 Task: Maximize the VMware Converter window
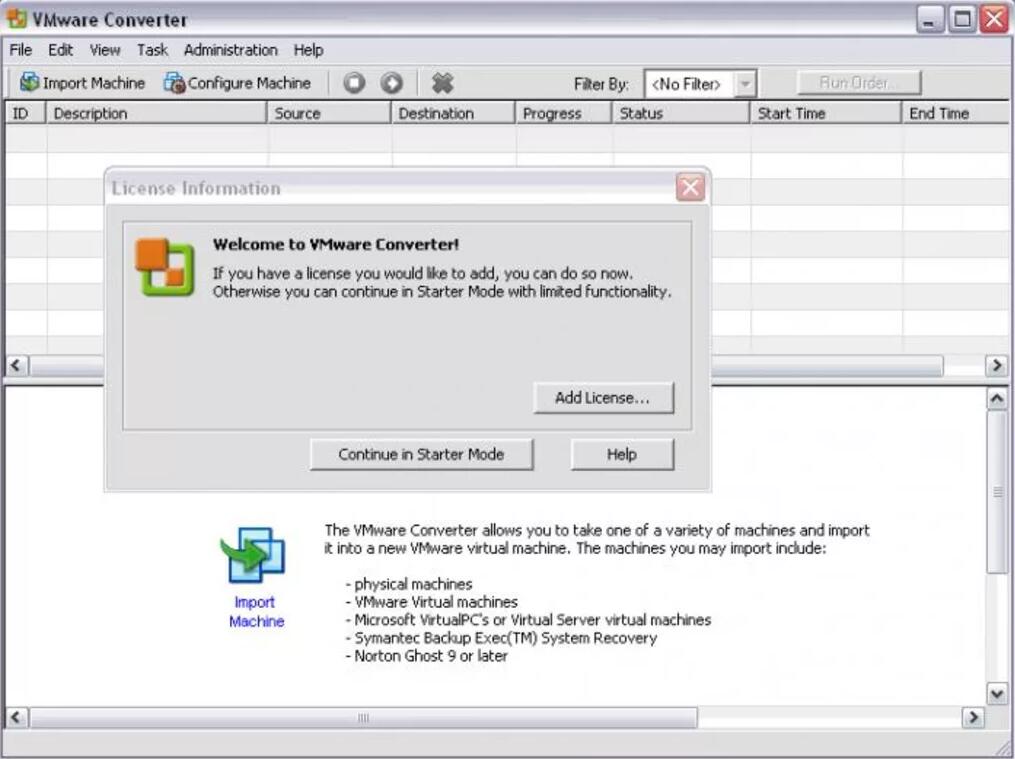963,19
